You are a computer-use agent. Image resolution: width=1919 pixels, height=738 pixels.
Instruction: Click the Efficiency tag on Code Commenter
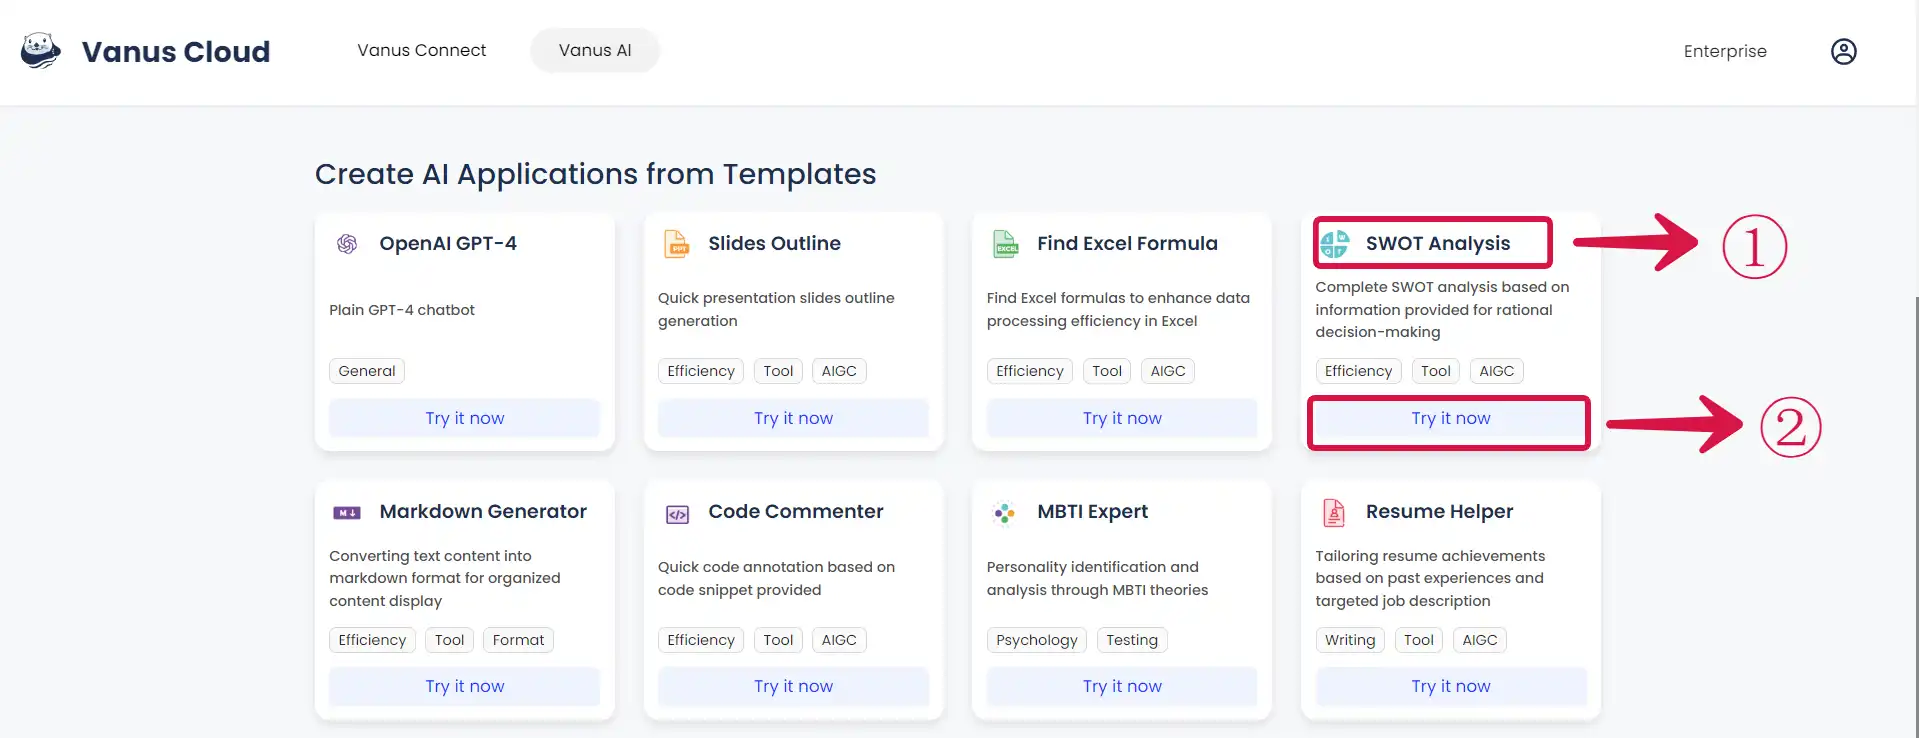click(701, 640)
